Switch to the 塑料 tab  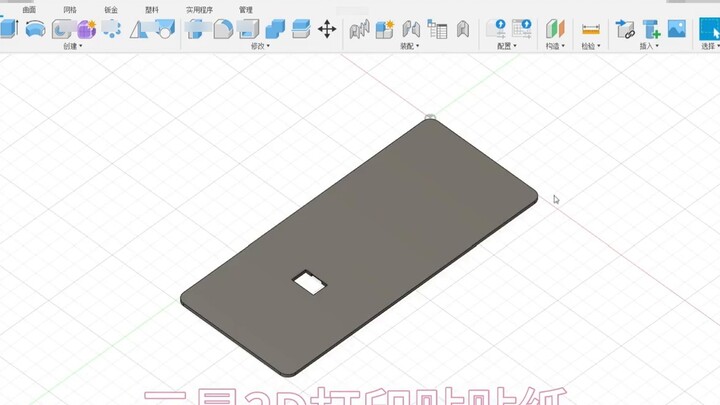point(152,10)
